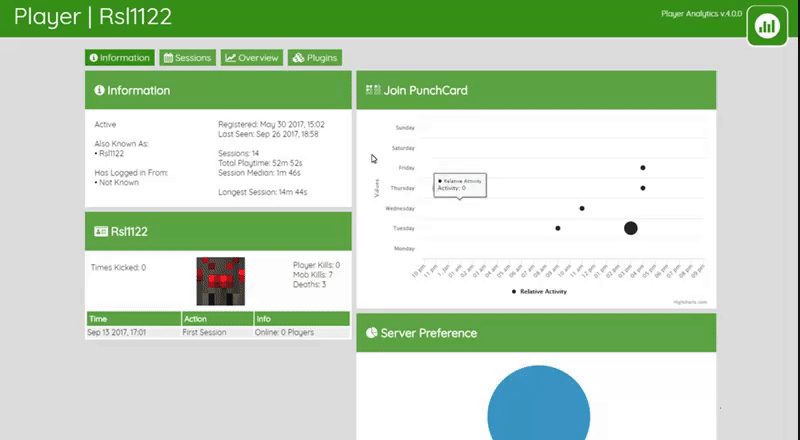Click the Thursday activity data point
The image size is (800, 440).
point(642,188)
